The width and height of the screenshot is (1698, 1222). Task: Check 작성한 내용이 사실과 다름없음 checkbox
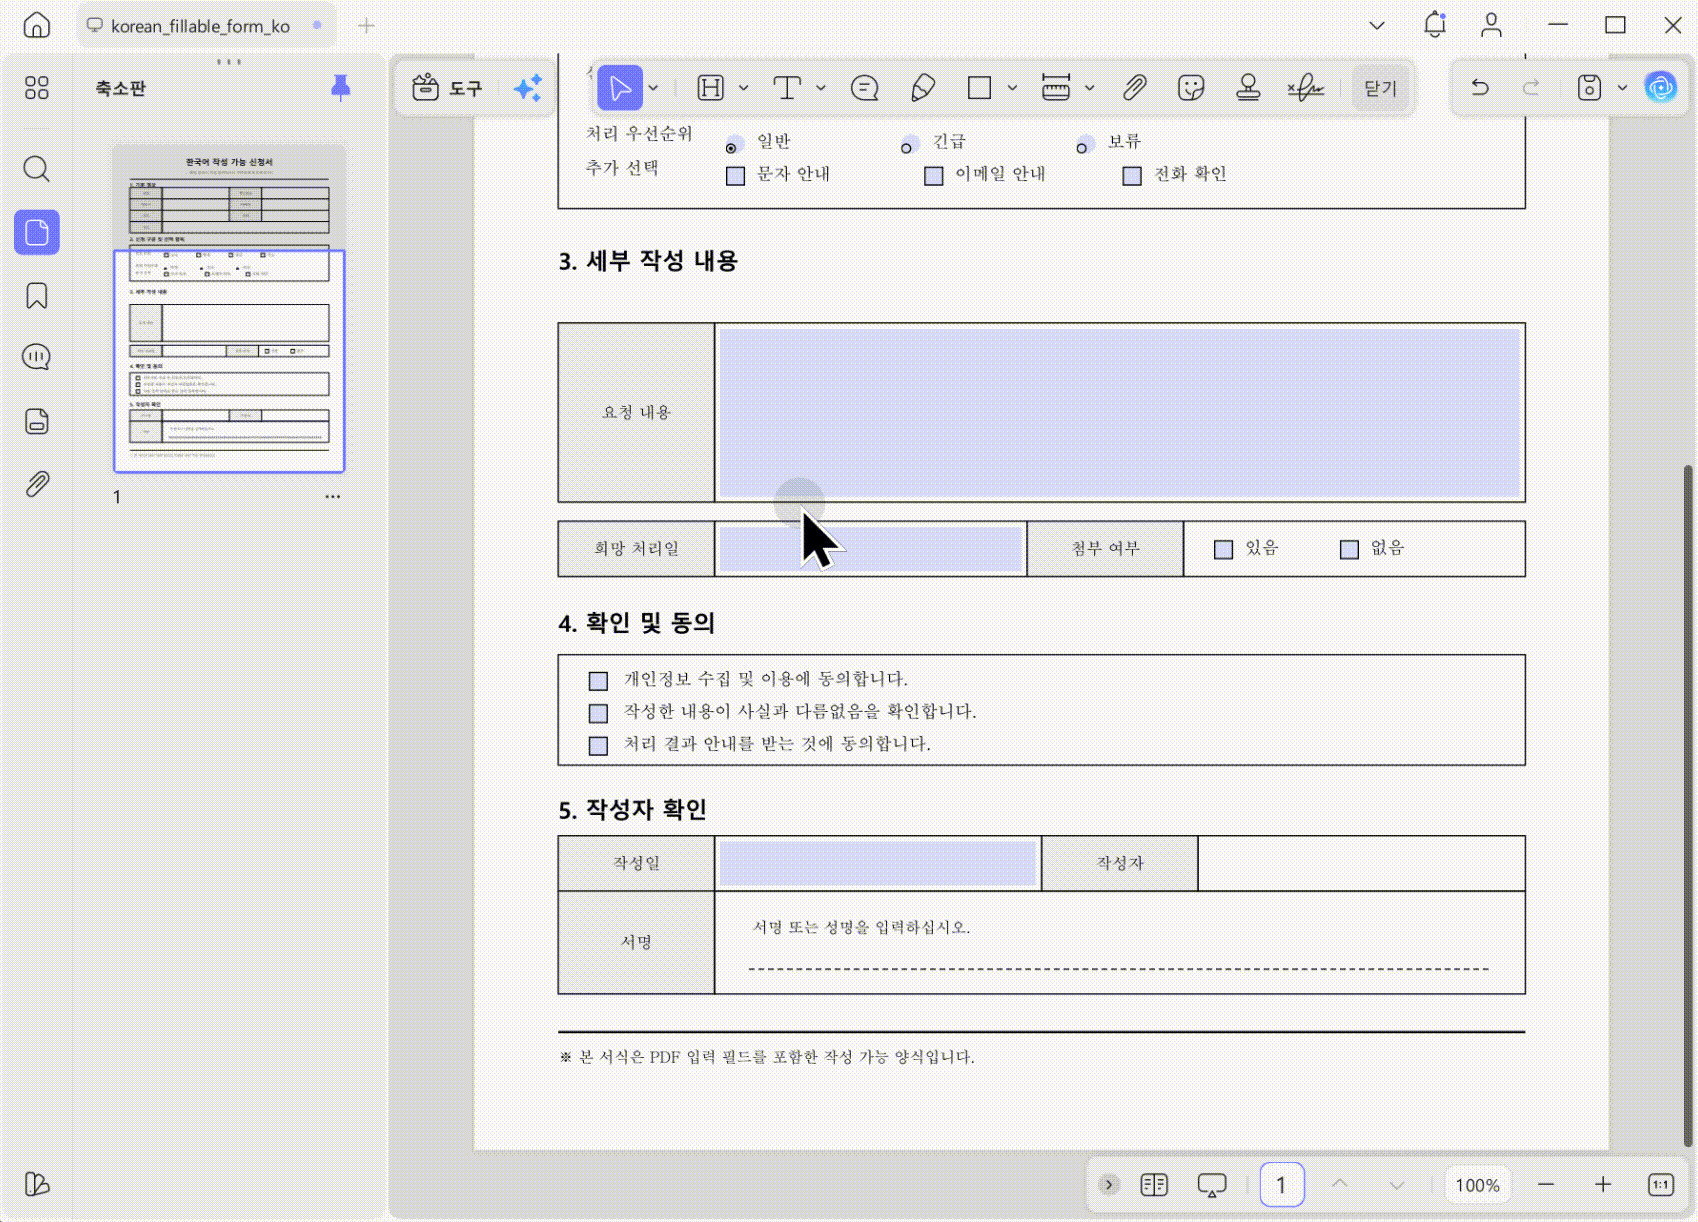coord(598,713)
